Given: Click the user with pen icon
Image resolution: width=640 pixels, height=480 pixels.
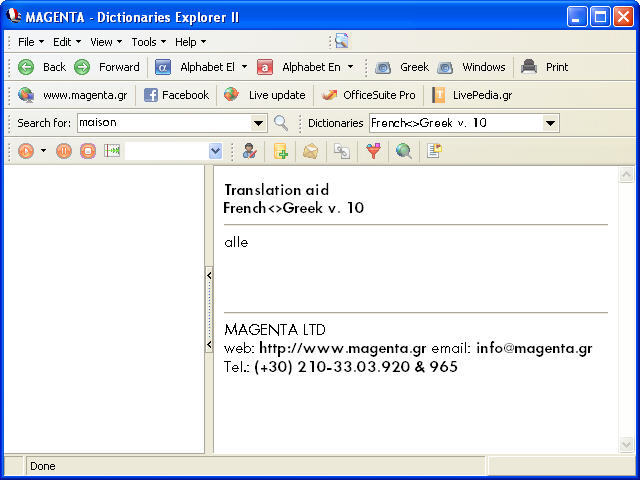Looking at the screenshot, I should coord(249,151).
